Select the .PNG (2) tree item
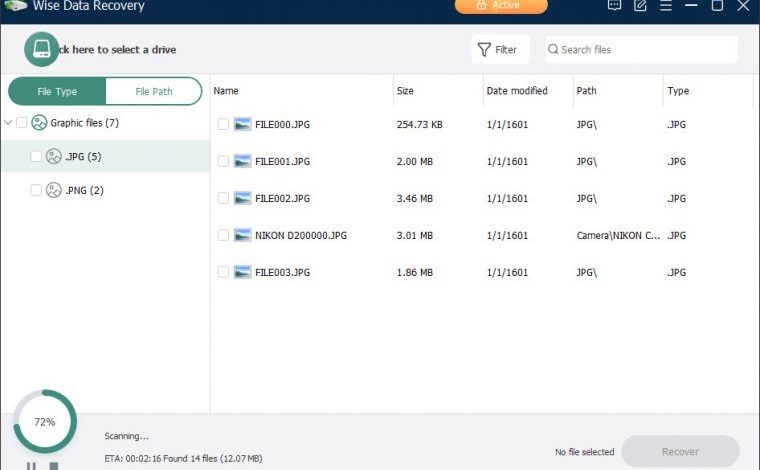The width and height of the screenshot is (760, 470). [x=106, y=190]
